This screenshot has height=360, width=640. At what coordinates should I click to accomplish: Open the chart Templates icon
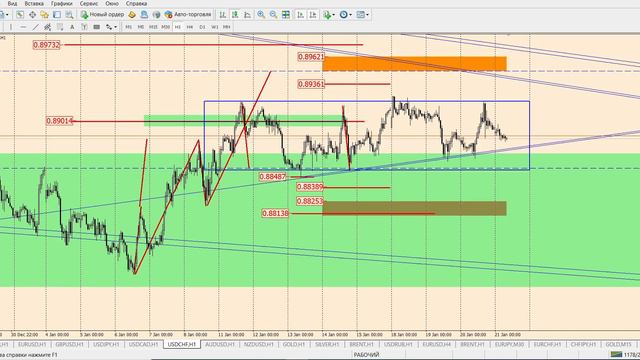(360, 15)
